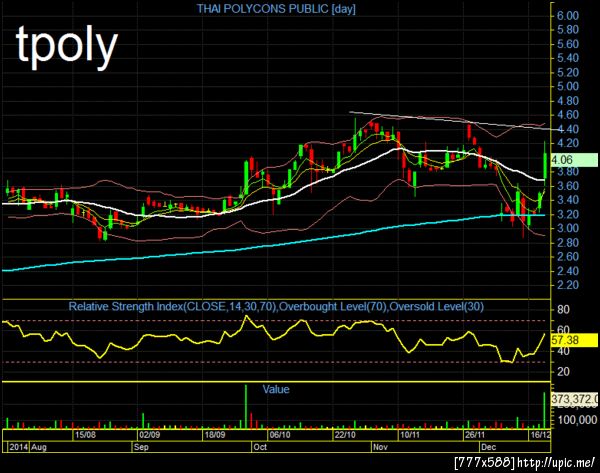Click the latest large green candlestick near 4.06

545,166
